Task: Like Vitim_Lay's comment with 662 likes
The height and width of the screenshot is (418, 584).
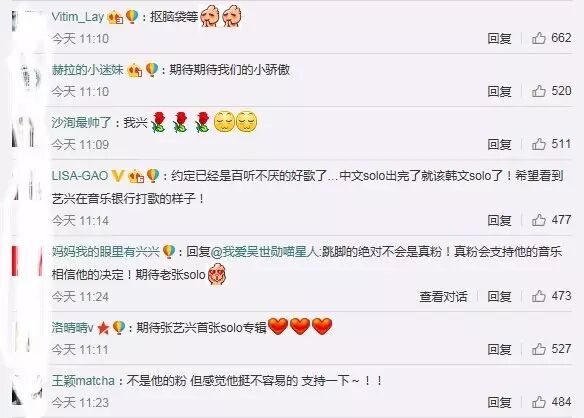Action: pos(539,38)
